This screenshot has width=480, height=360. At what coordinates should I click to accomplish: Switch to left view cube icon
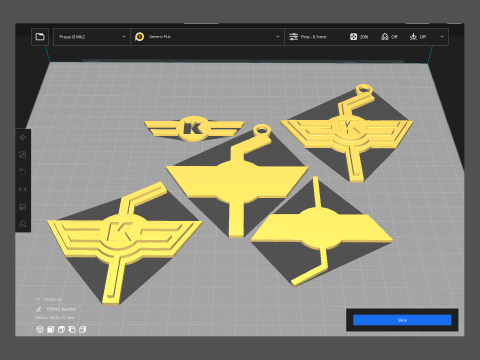click(72, 329)
